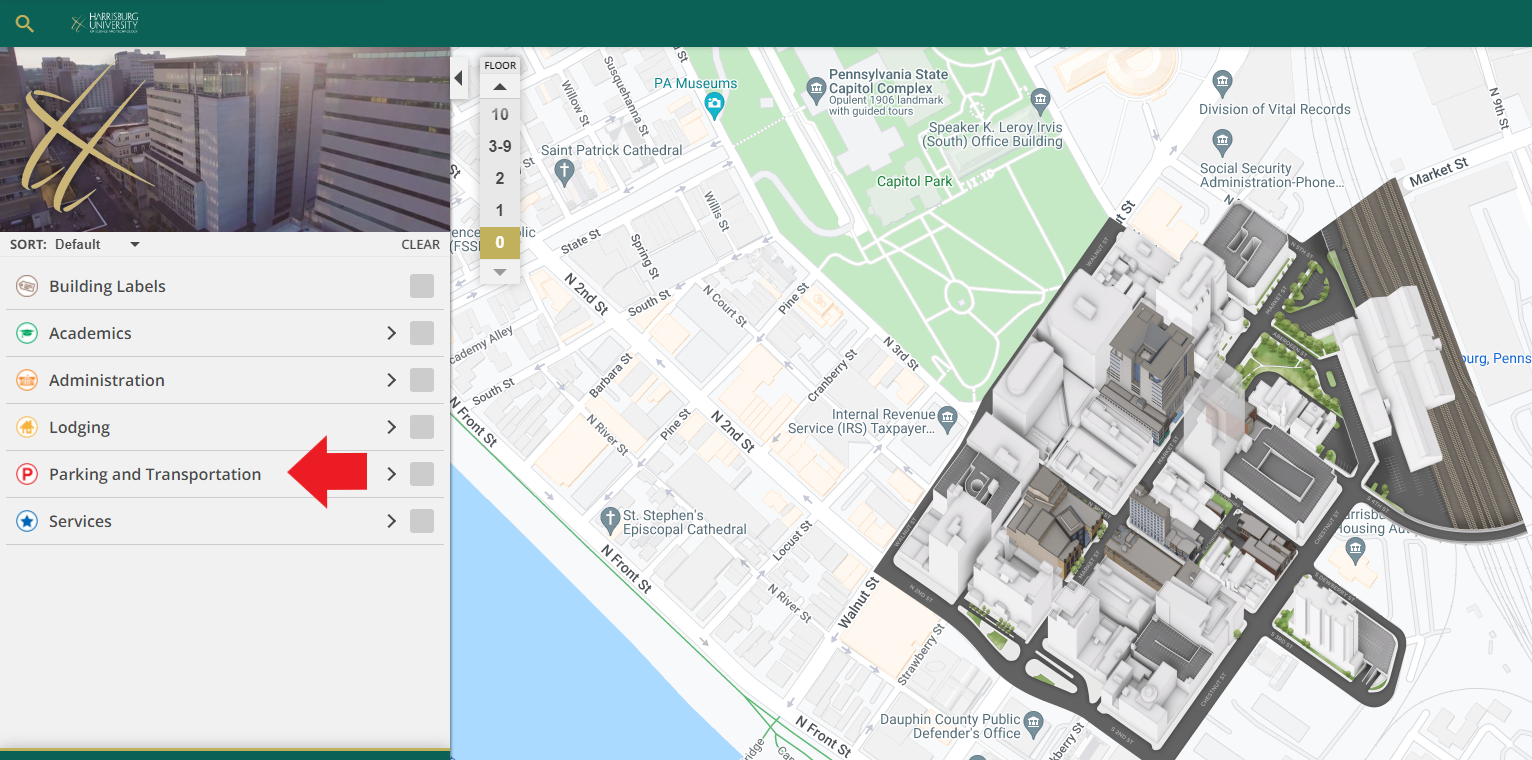Open the Lodging category label

(80, 427)
